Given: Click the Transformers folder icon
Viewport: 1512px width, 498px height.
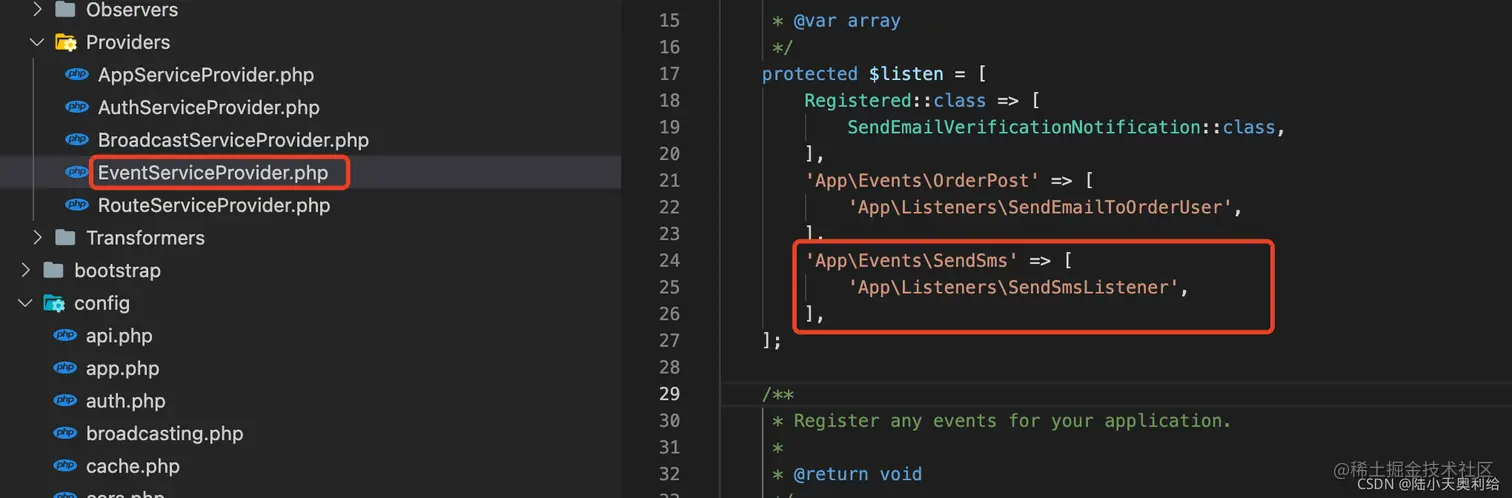Looking at the screenshot, I should pyautogui.click(x=66, y=238).
